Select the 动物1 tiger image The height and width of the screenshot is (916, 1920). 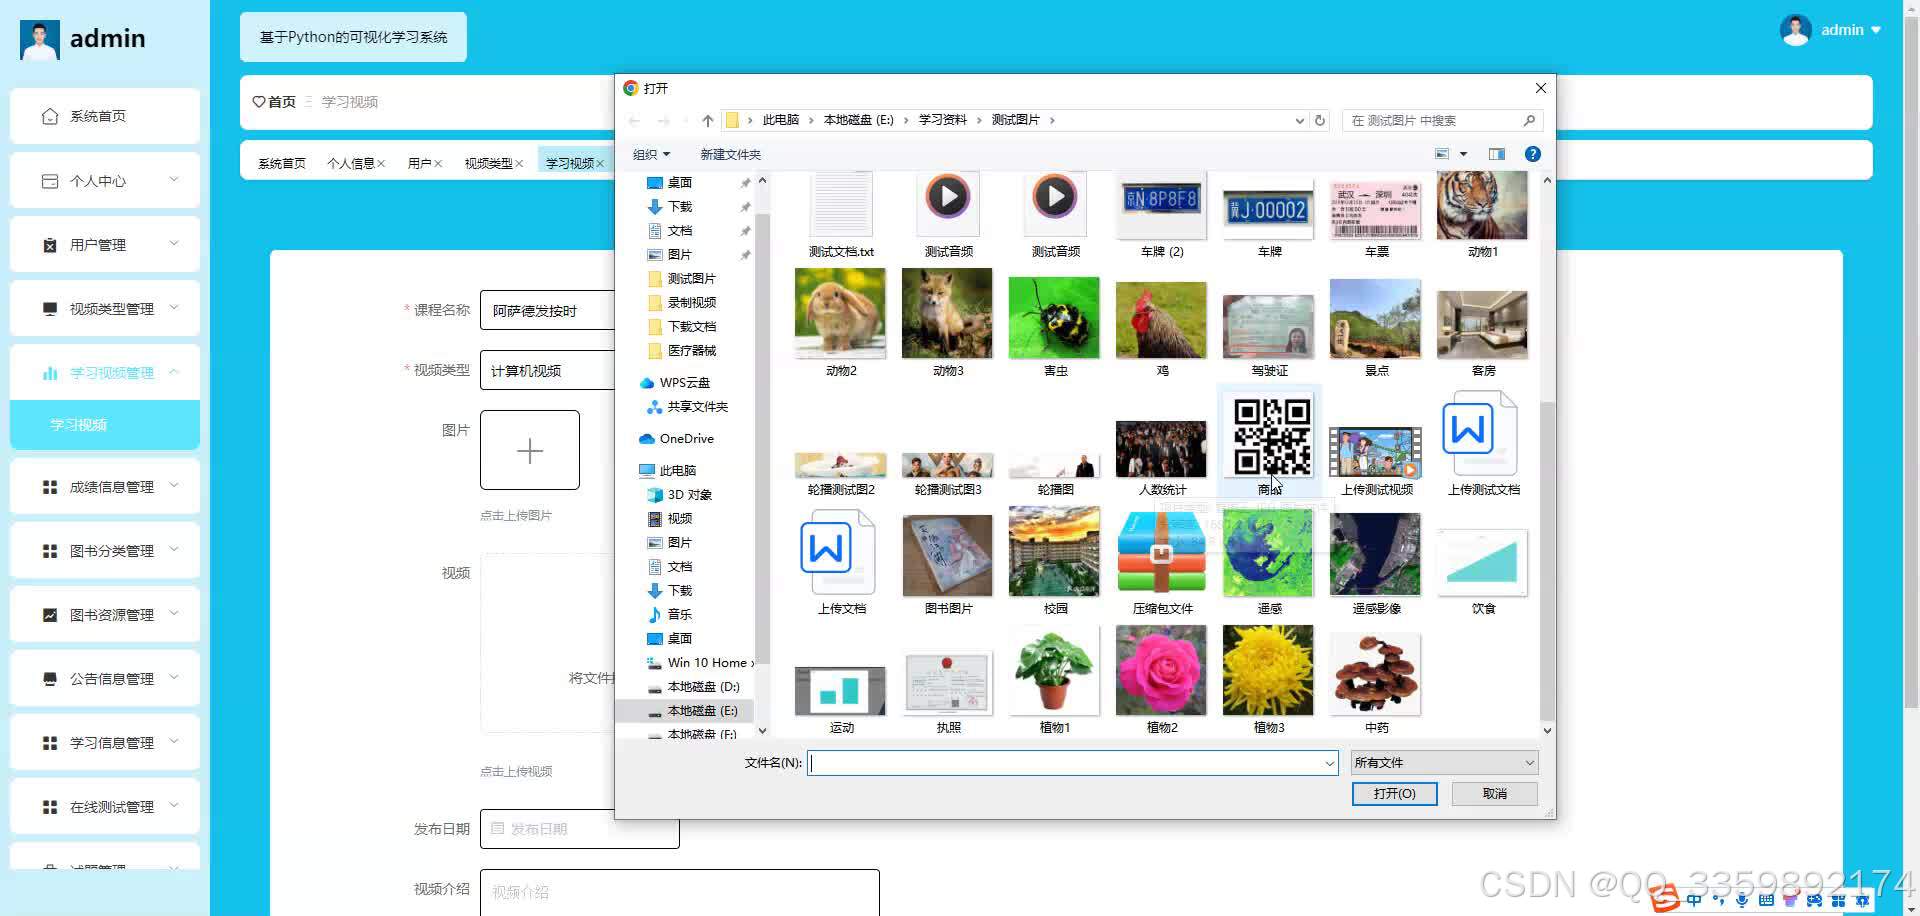[x=1482, y=215]
